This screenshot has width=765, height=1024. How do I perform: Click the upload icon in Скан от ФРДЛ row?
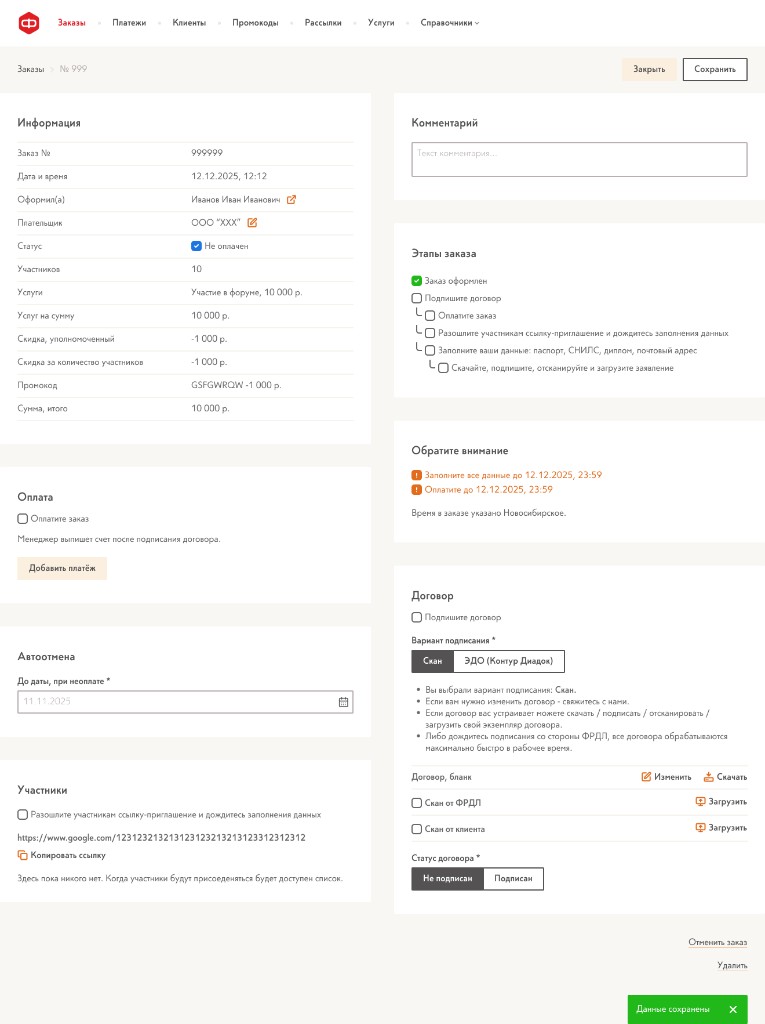(700, 801)
